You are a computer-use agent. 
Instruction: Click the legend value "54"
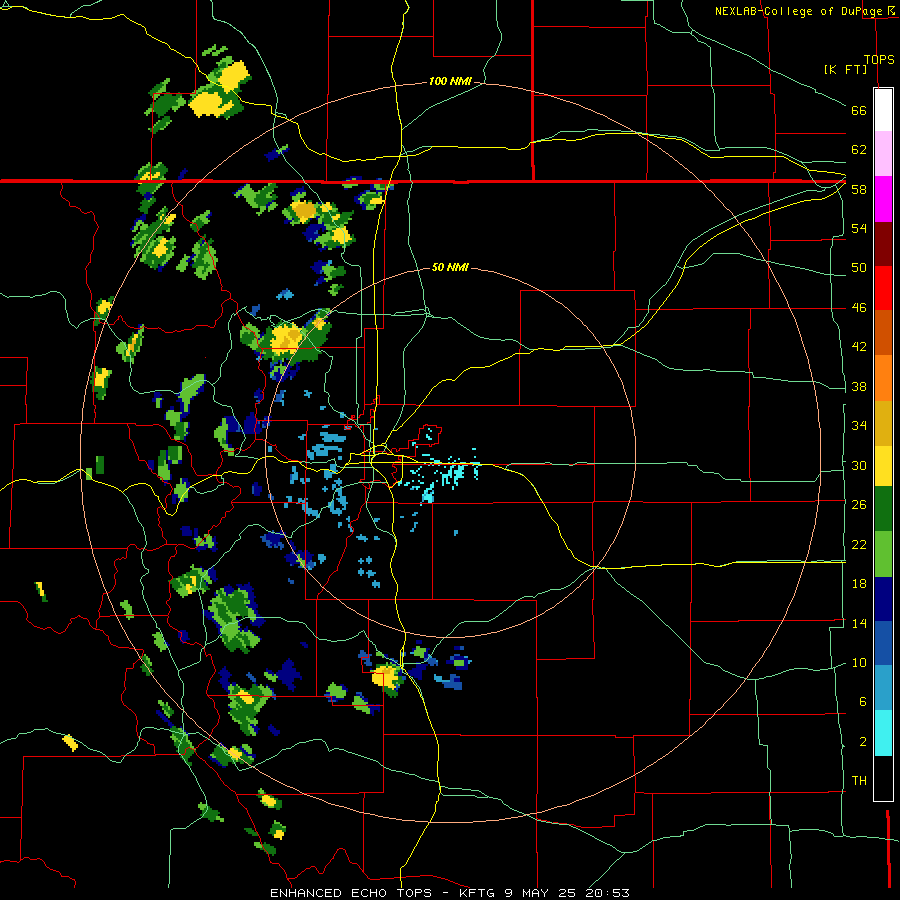coord(859,228)
